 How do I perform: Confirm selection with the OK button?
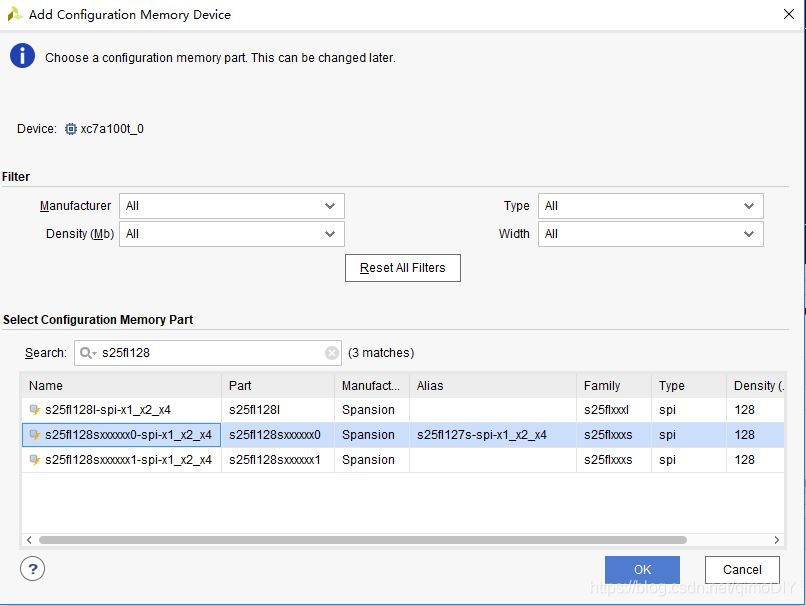641,568
